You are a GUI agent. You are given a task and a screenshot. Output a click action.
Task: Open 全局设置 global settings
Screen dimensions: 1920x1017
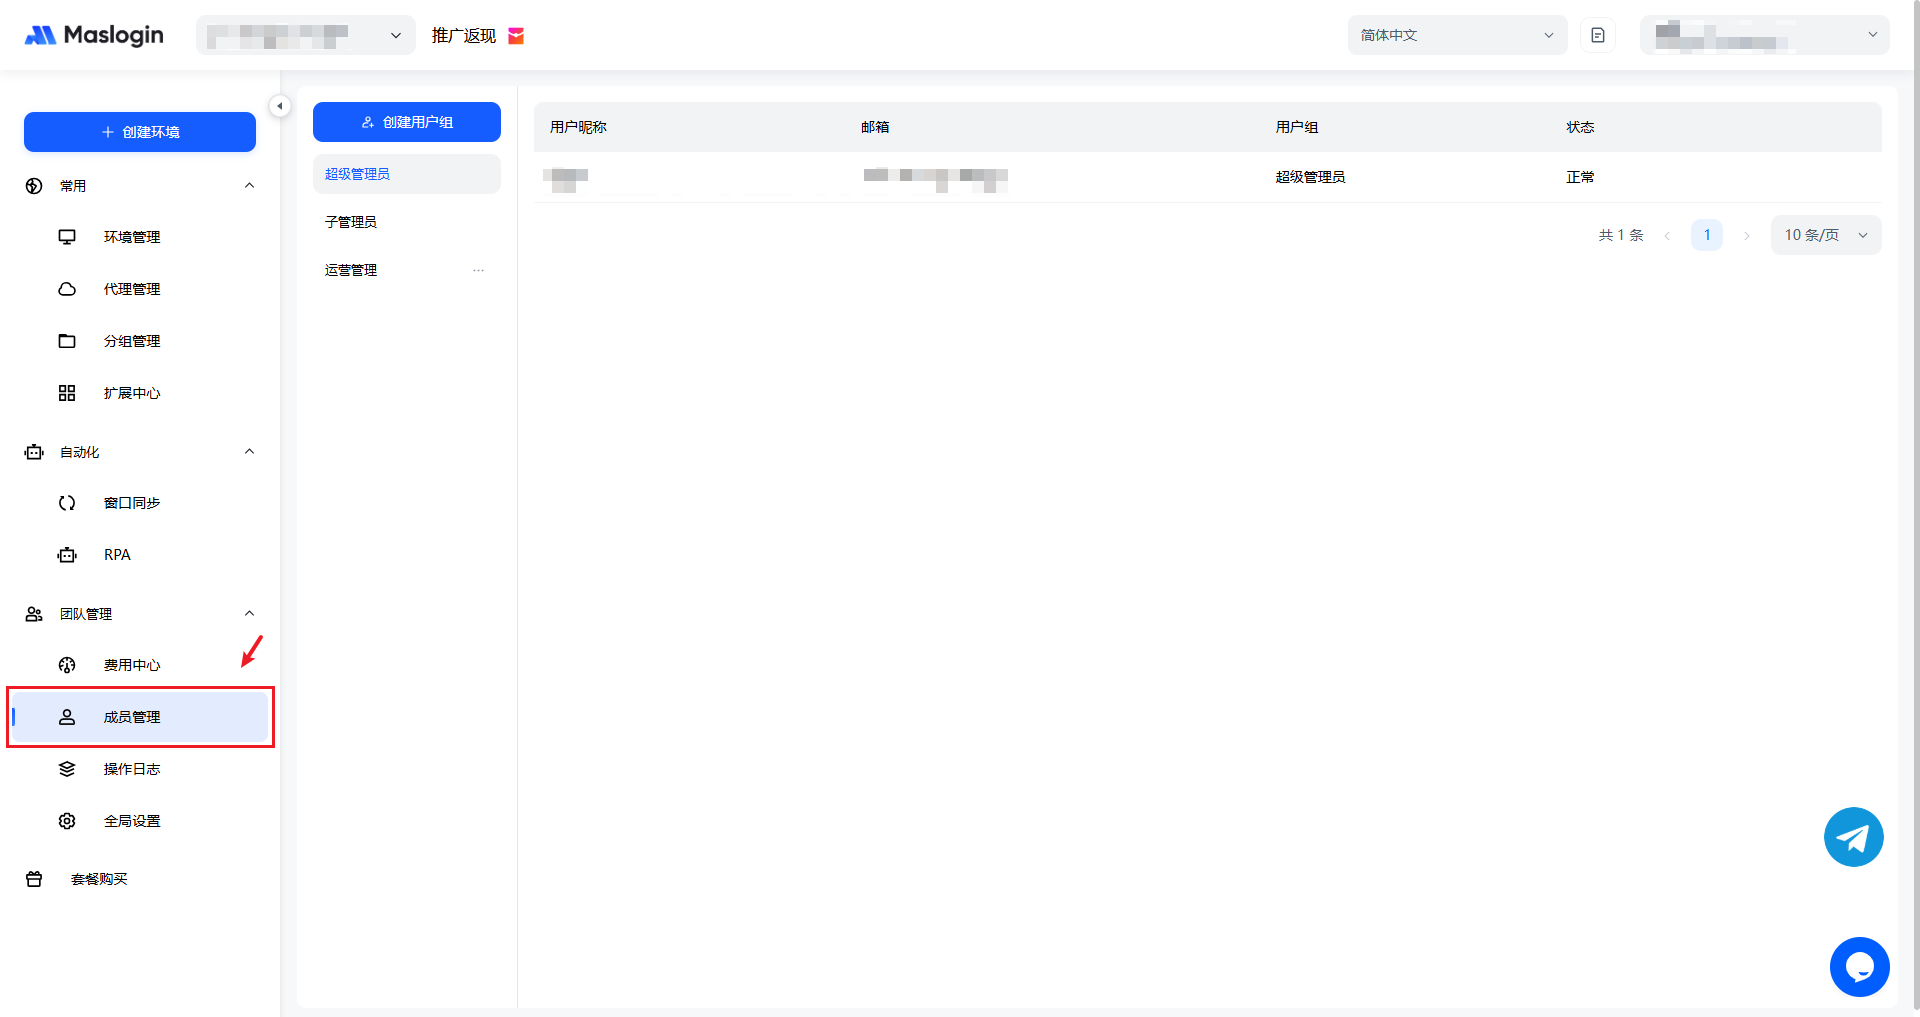point(131,821)
